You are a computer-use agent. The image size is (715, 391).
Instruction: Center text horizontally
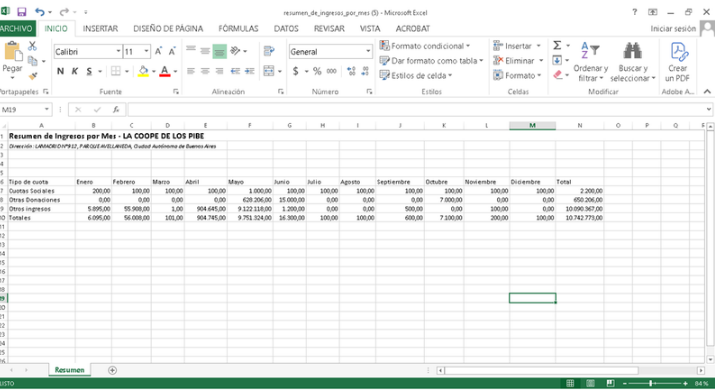click(x=205, y=71)
